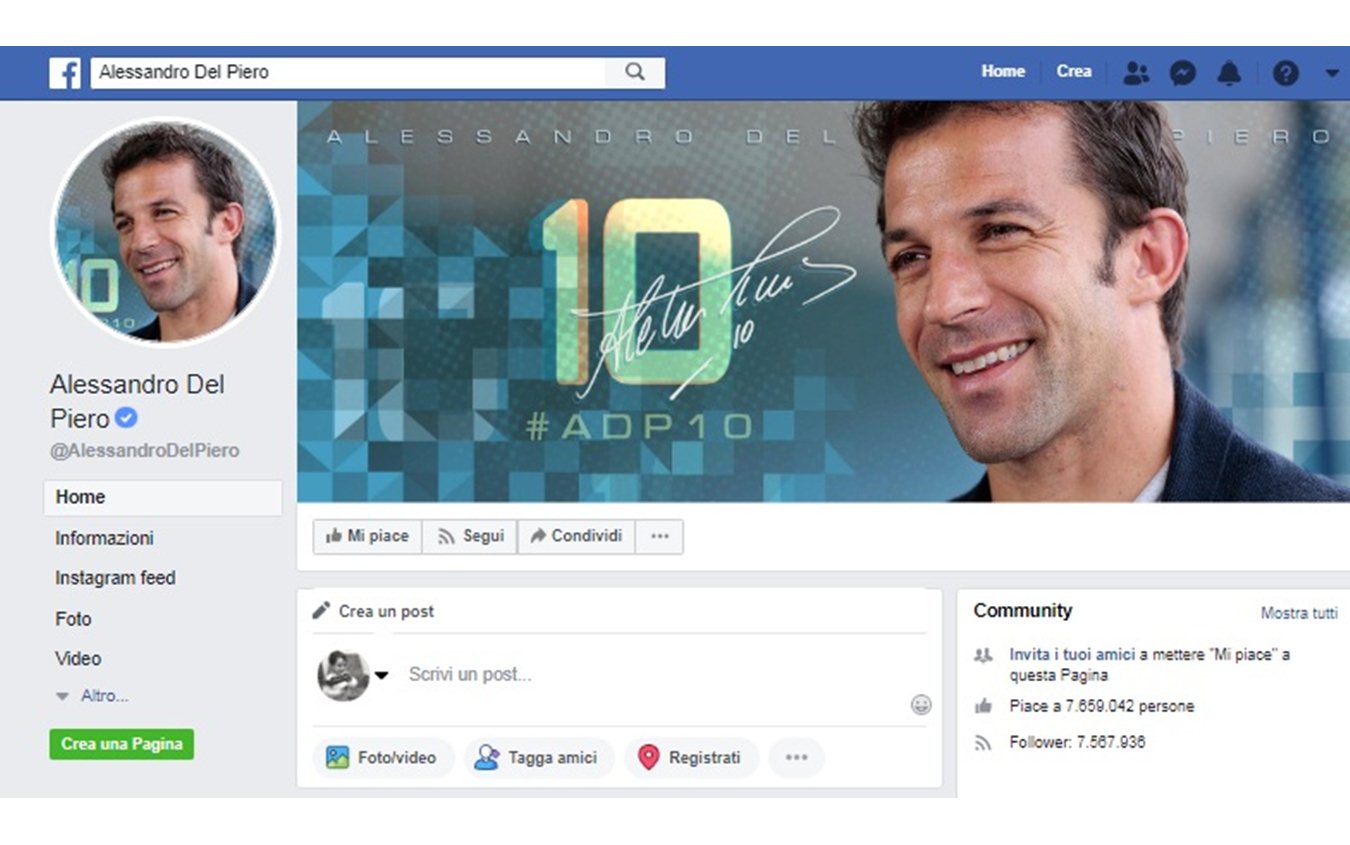
Task: Open the #ADP10 cover photo
Action: 823,301
